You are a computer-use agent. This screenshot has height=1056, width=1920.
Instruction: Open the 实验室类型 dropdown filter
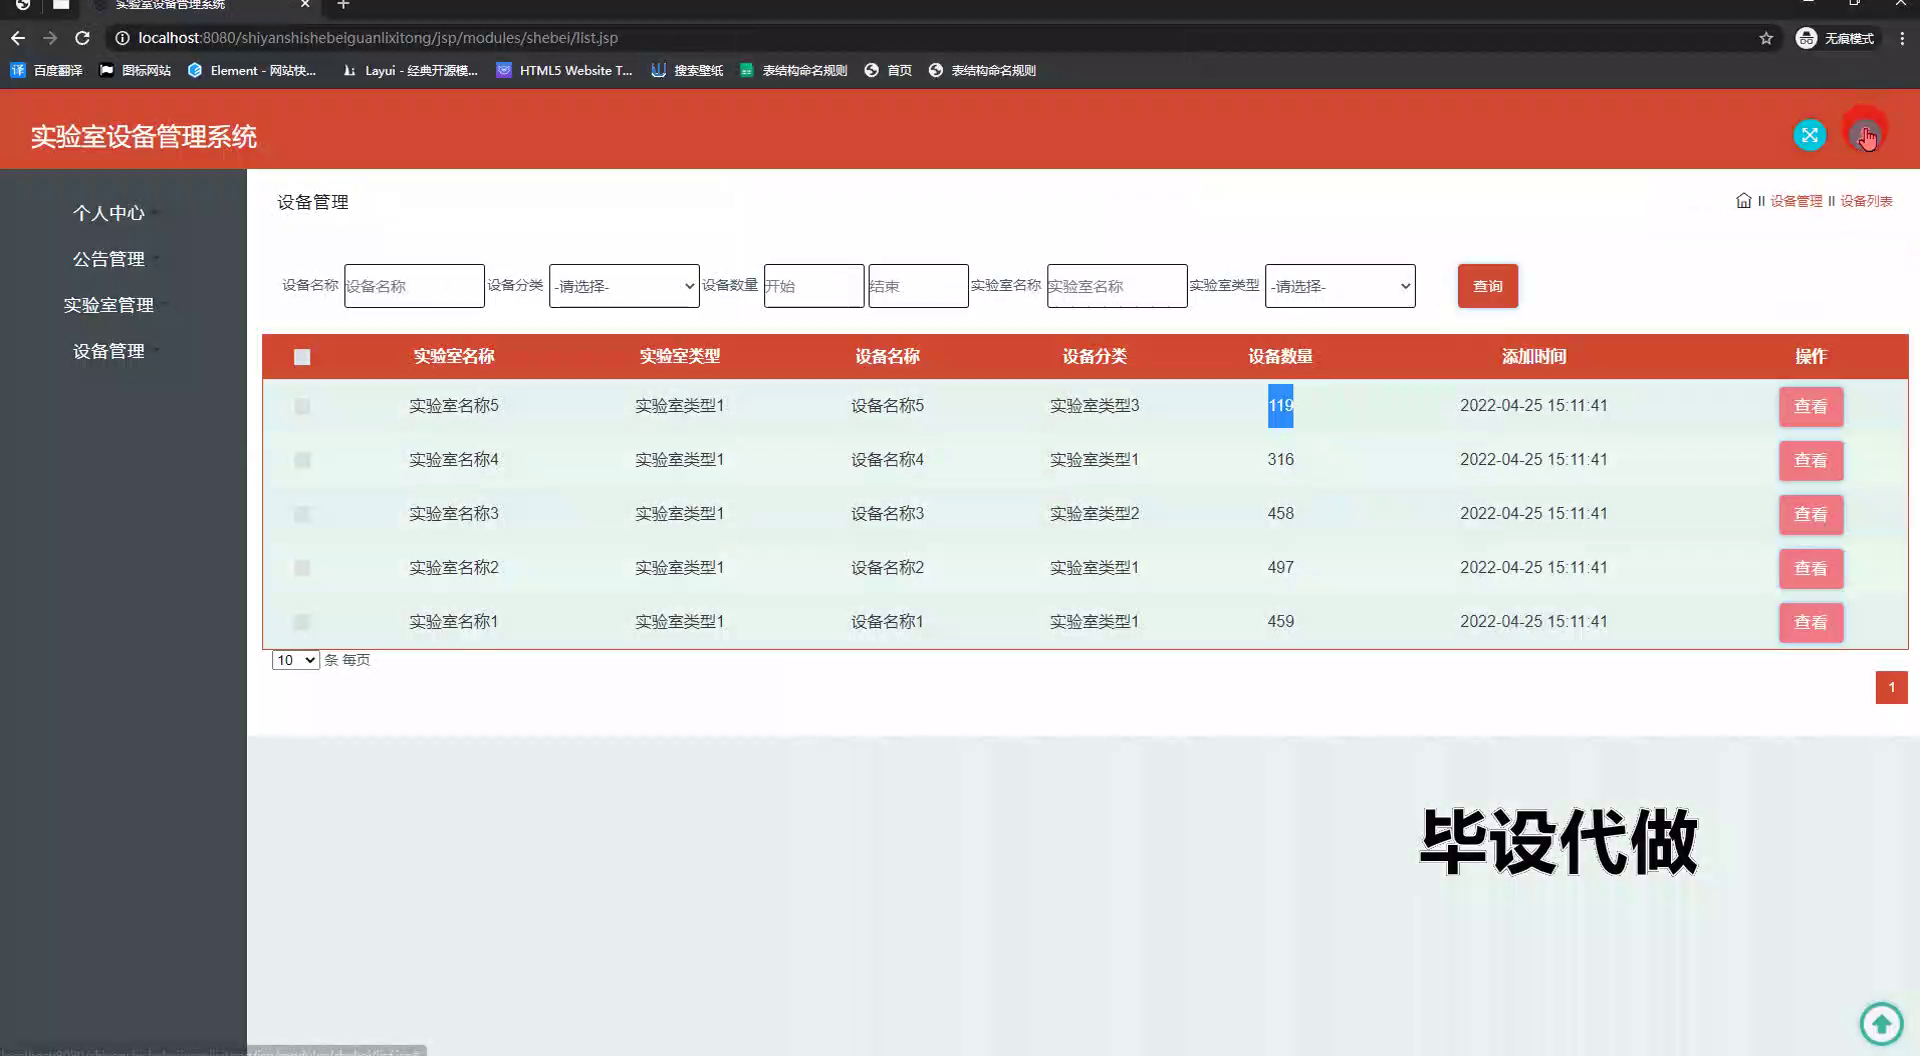tap(1340, 286)
